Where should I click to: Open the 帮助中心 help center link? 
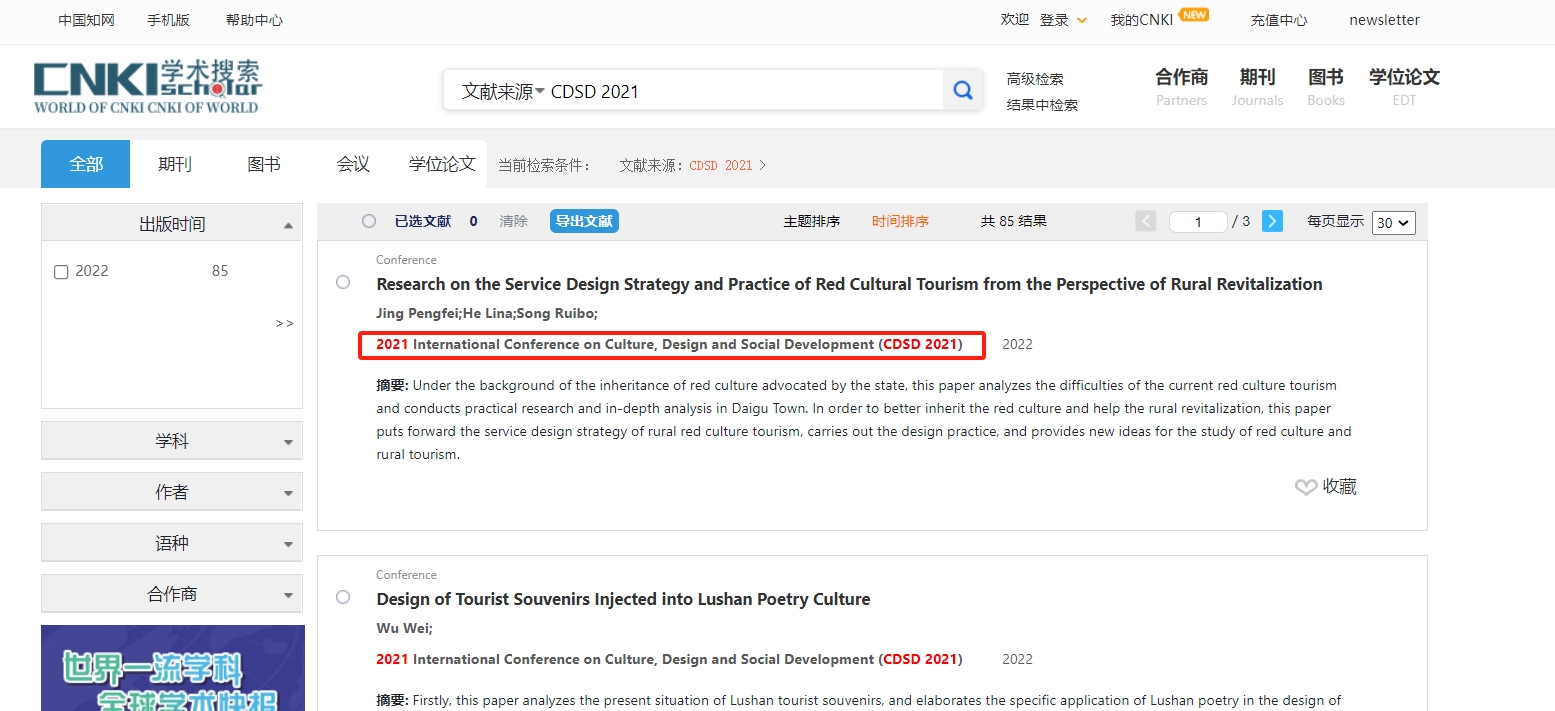point(254,20)
